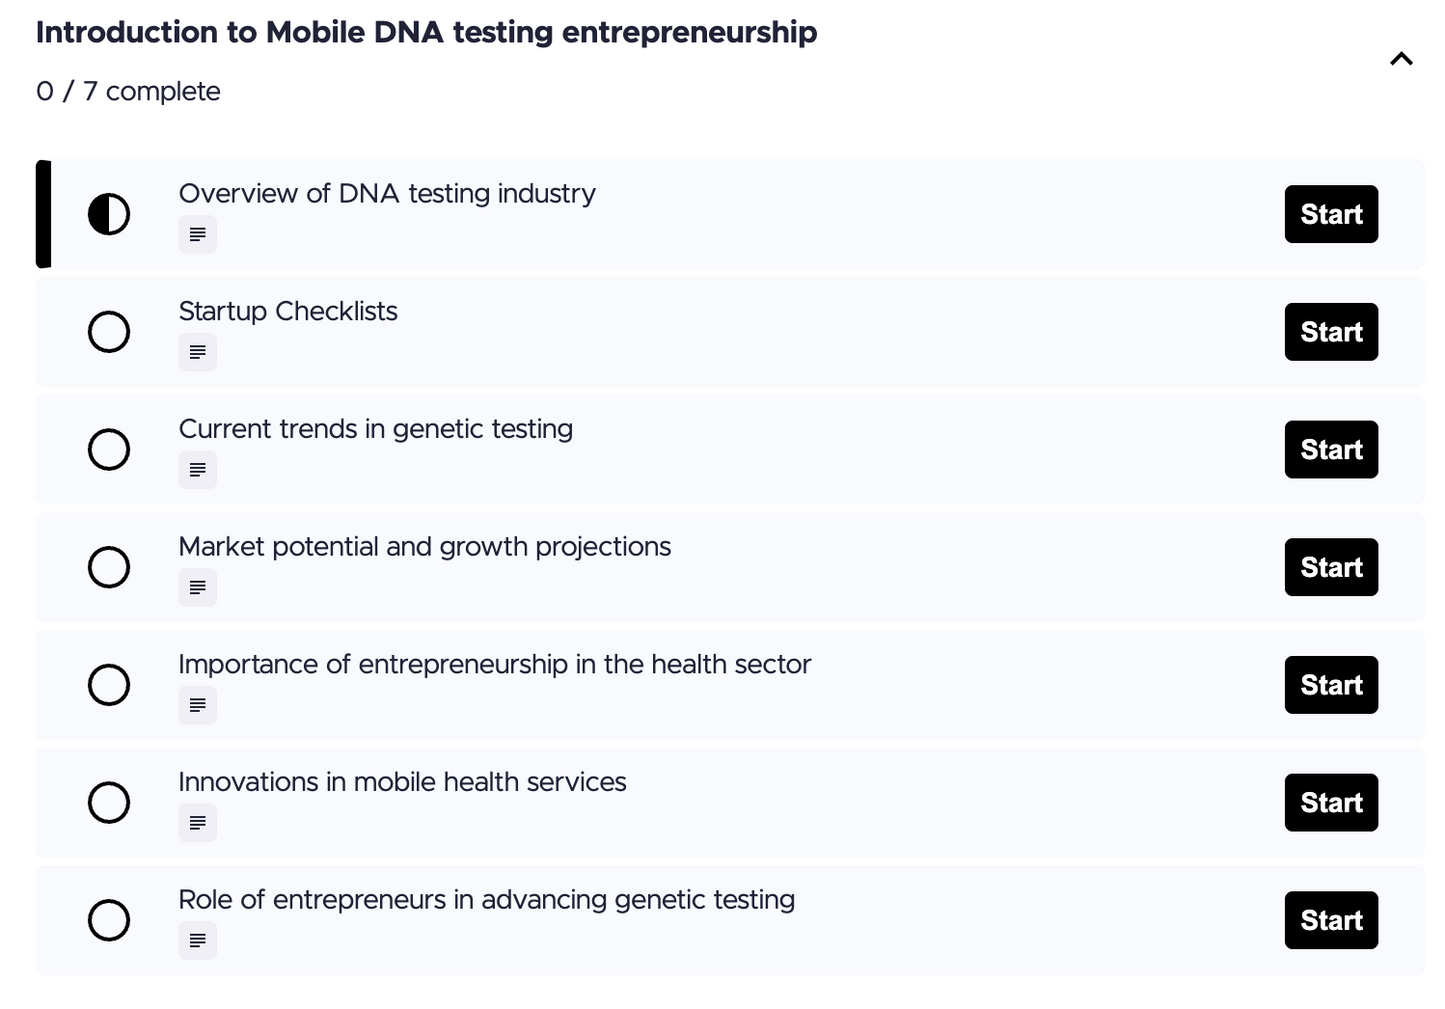The height and width of the screenshot is (1009, 1445).
Task: Start the Overview of DNA testing industry lesson
Action: (1331, 214)
